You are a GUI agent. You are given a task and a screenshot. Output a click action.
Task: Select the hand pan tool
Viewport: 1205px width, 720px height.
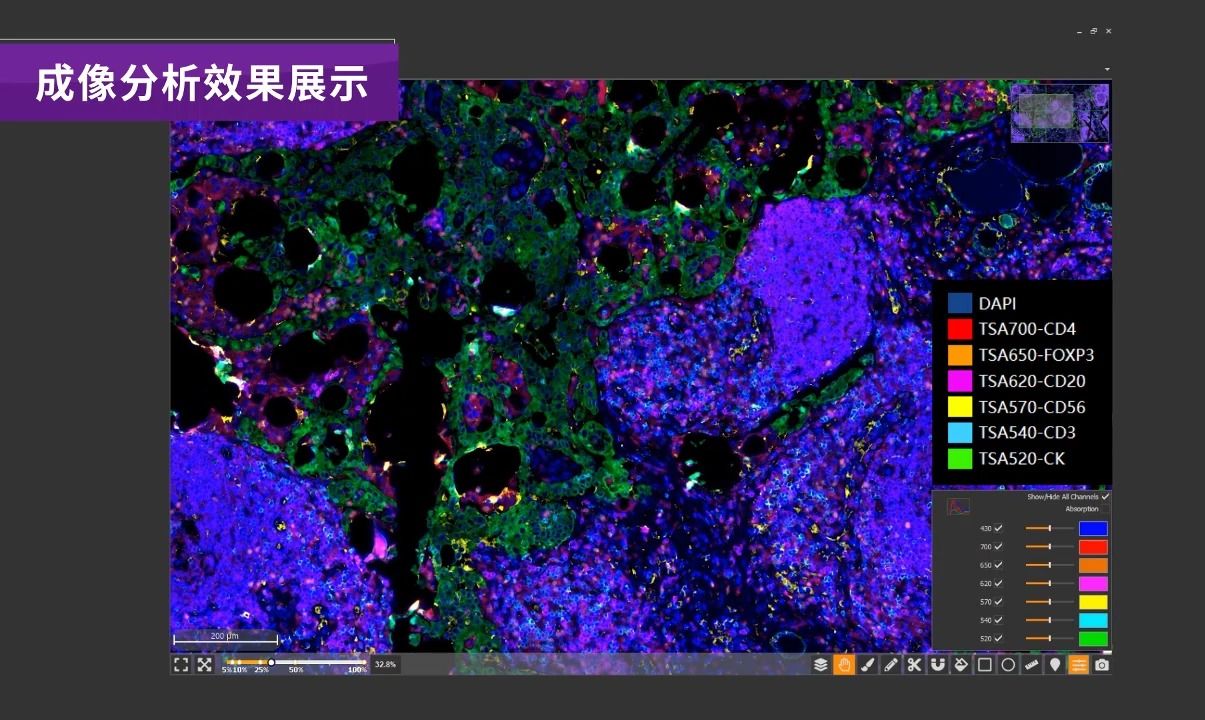tap(844, 664)
